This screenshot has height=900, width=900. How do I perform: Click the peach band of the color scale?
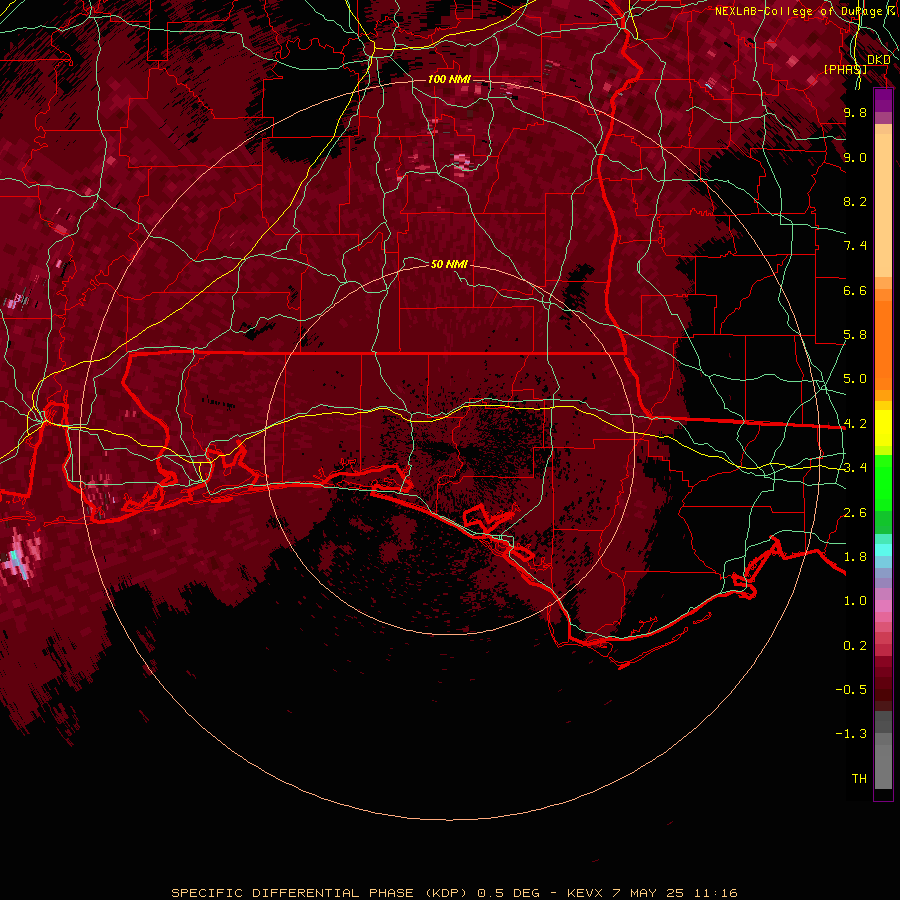pyautogui.click(x=883, y=205)
